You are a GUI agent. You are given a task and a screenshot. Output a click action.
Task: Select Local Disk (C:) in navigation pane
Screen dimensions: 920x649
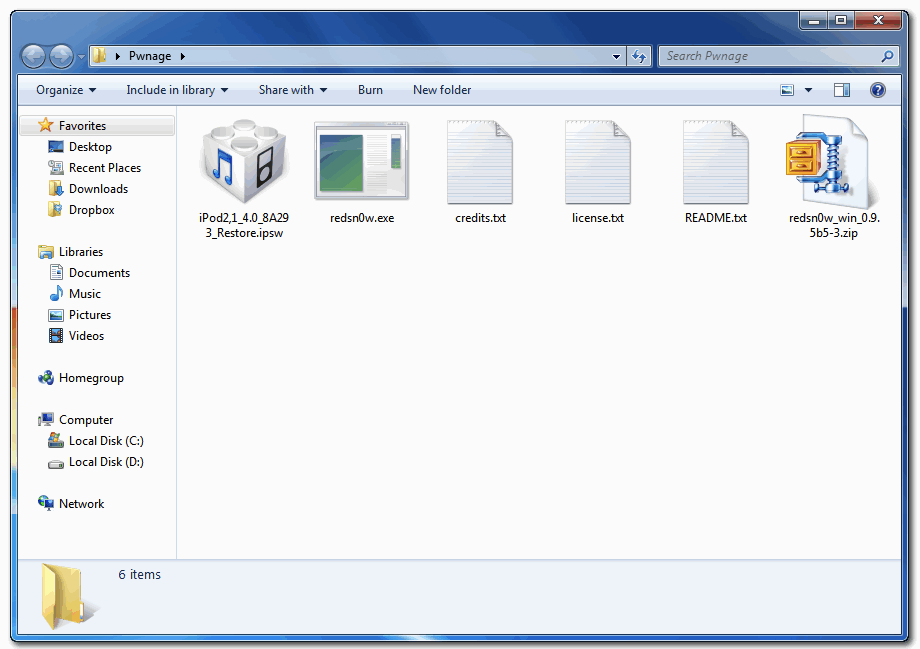point(106,441)
